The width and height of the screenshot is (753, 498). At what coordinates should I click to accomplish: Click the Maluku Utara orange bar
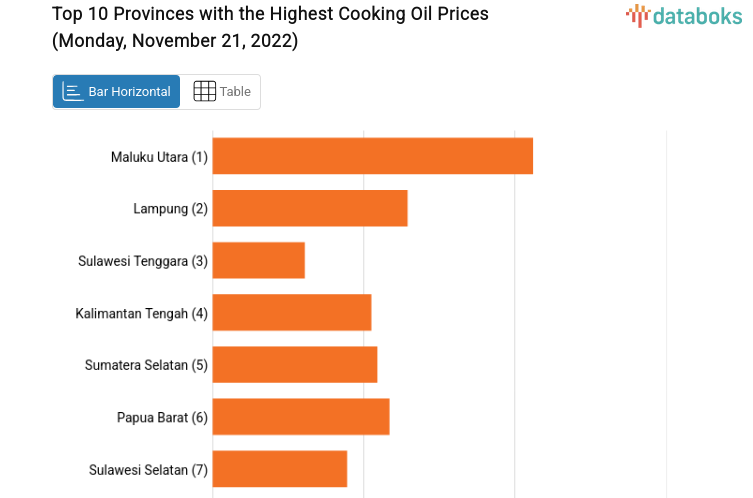[x=372, y=156]
